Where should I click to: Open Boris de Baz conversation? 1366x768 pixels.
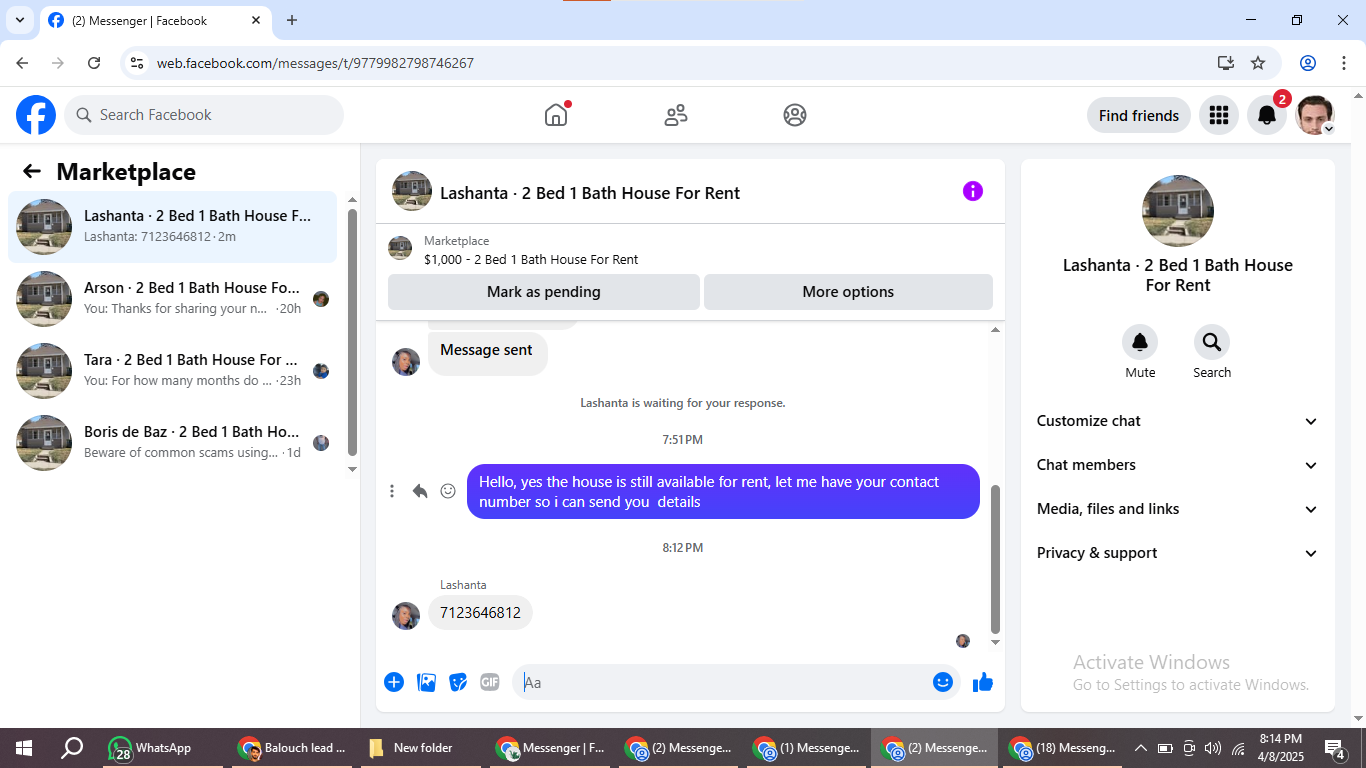point(172,443)
